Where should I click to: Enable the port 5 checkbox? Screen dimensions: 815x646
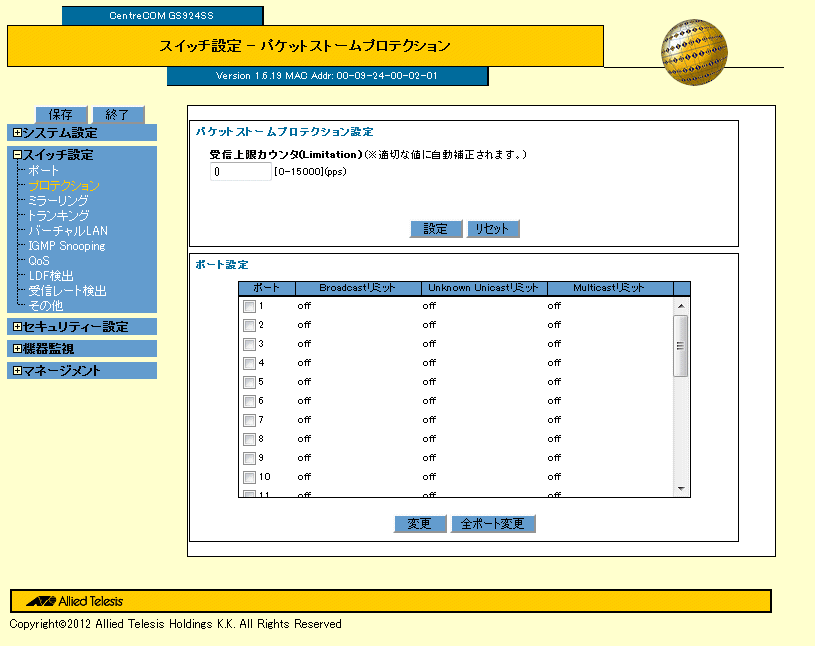pos(249,383)
